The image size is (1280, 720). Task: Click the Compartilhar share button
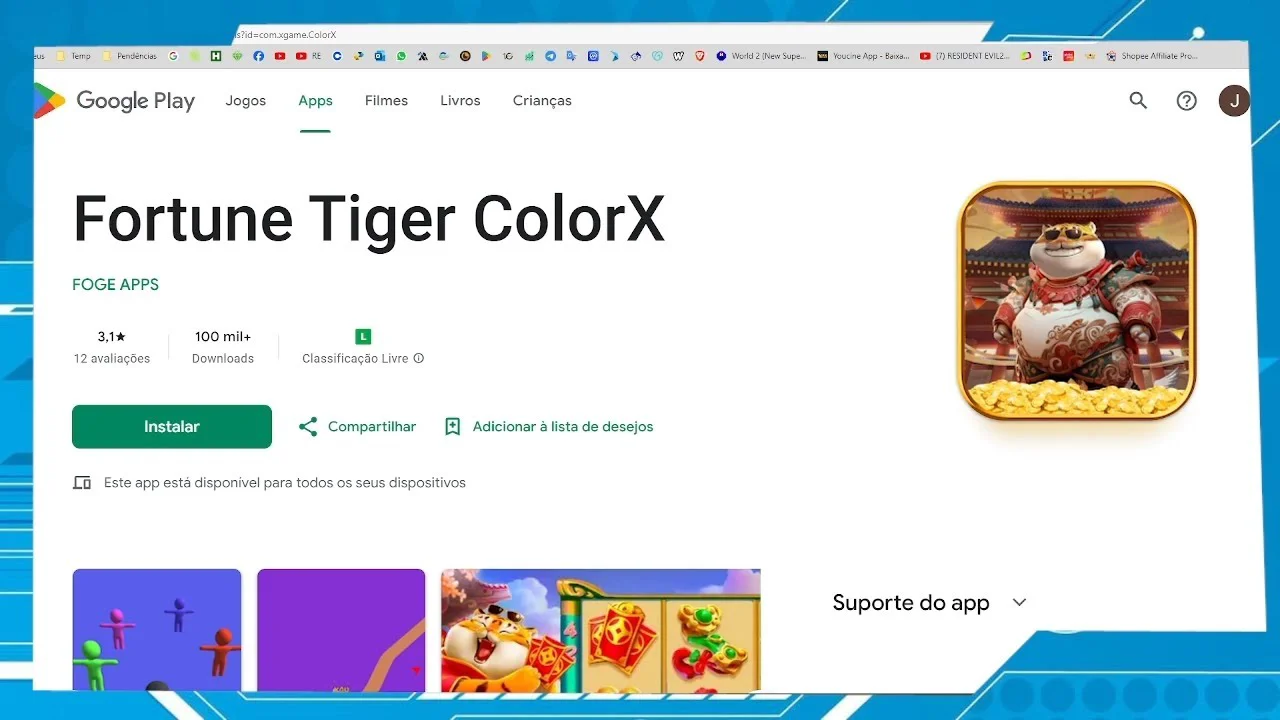357,426
